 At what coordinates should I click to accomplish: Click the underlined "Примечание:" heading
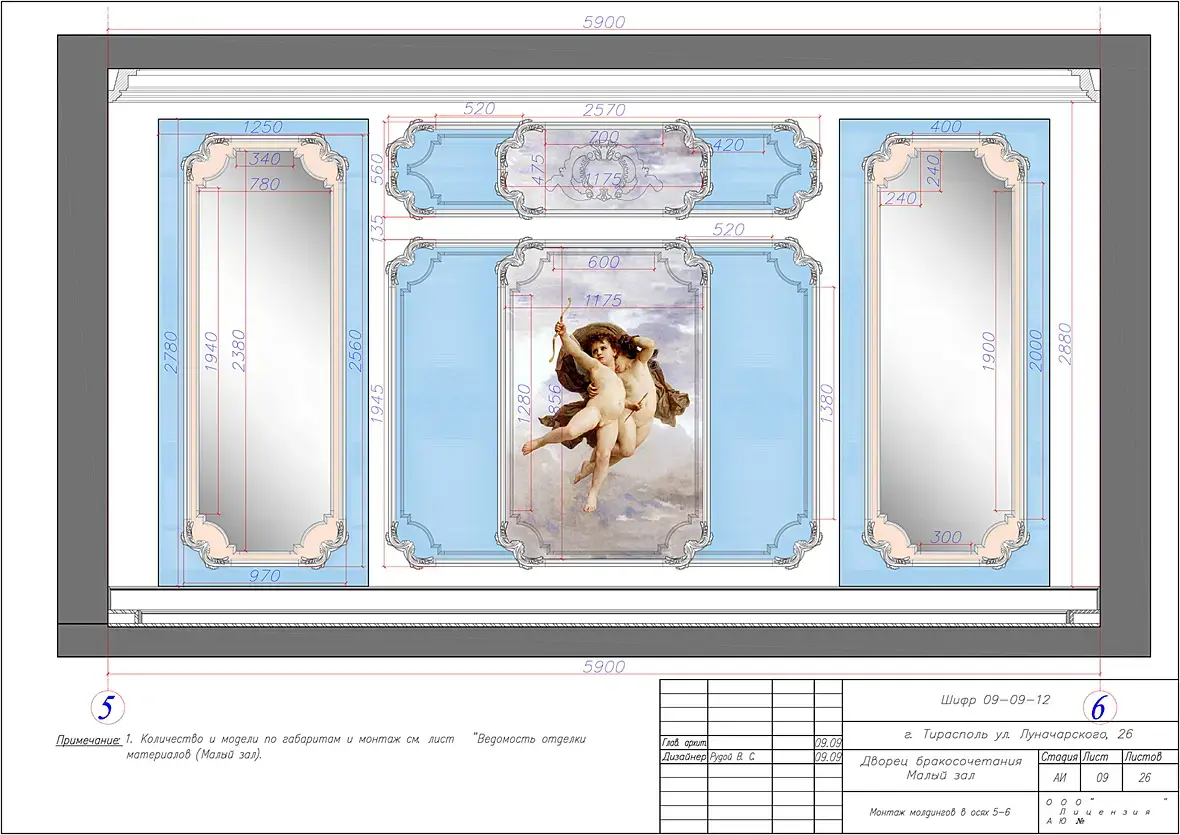click(x=89, y=740)
